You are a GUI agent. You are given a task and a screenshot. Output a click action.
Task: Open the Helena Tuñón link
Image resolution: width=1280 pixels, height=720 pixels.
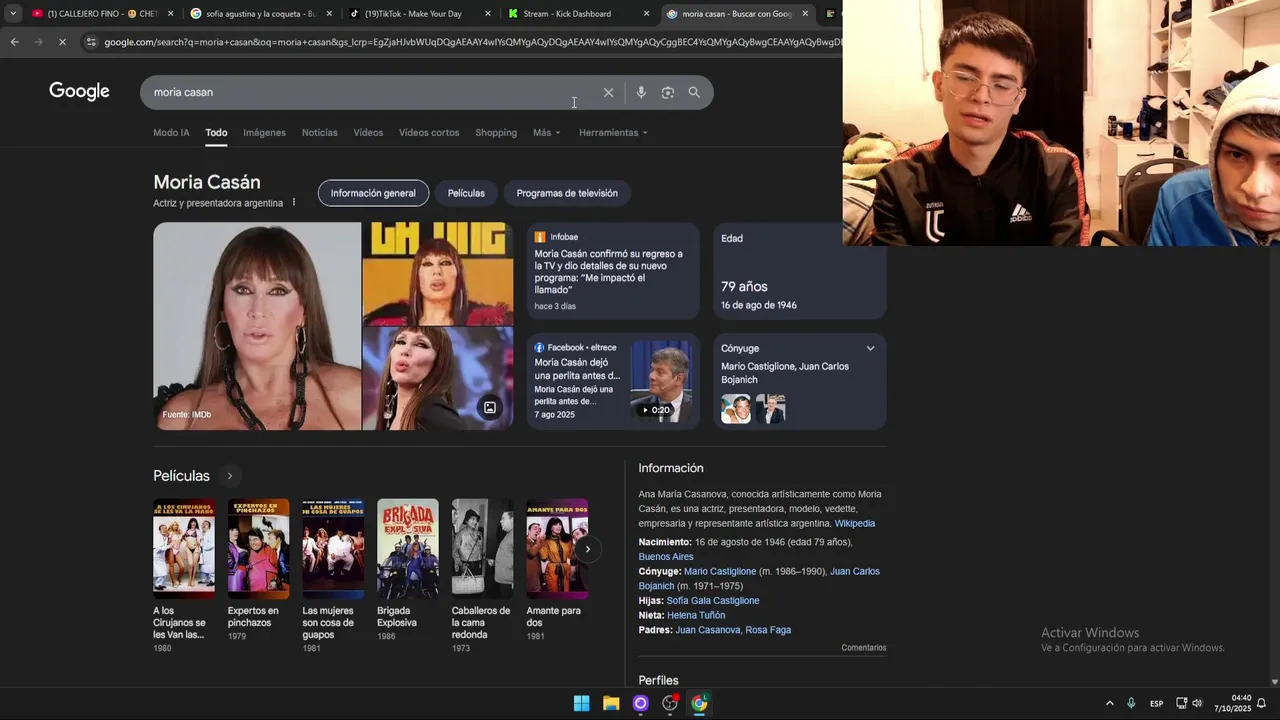click(x=696, y=615)
